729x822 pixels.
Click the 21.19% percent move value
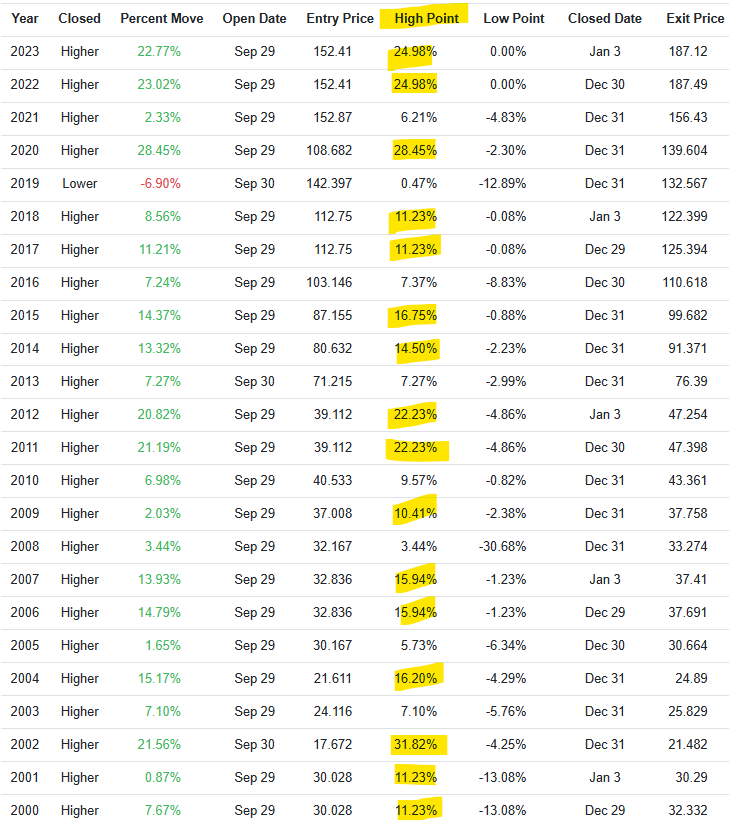pos(159,448)
